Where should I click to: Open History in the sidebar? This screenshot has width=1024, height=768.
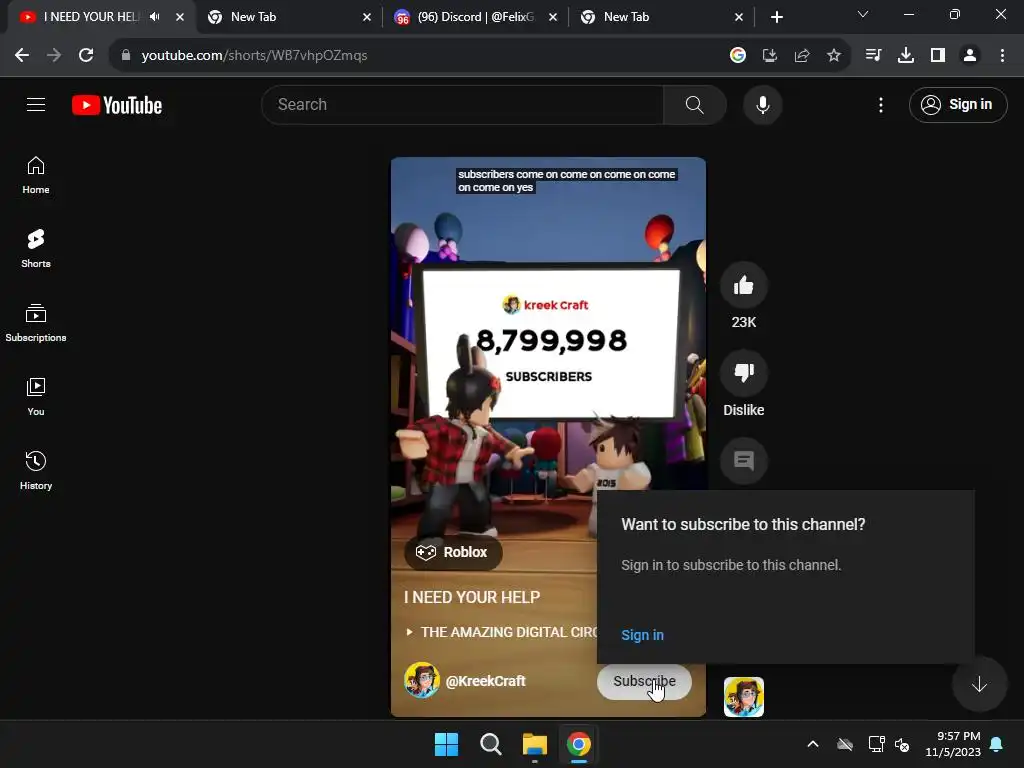click(36, 470)
